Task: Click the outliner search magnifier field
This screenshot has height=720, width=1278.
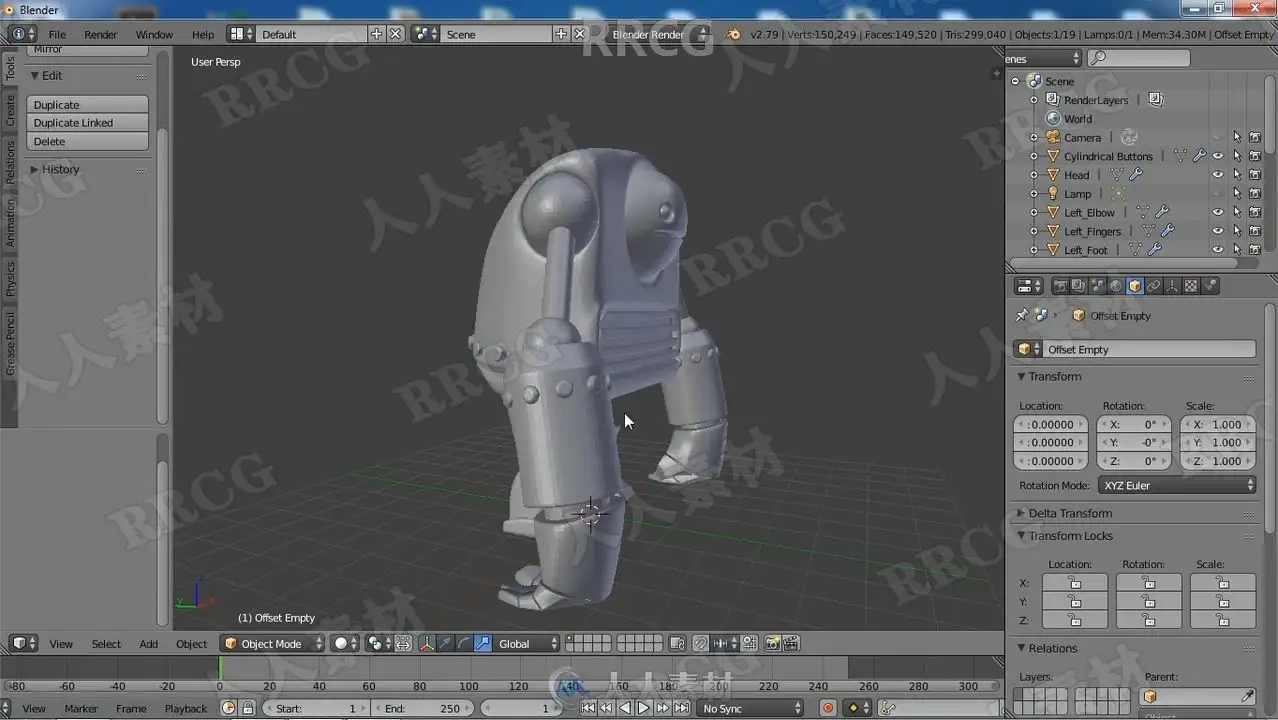Action: tap(1139, 58)
